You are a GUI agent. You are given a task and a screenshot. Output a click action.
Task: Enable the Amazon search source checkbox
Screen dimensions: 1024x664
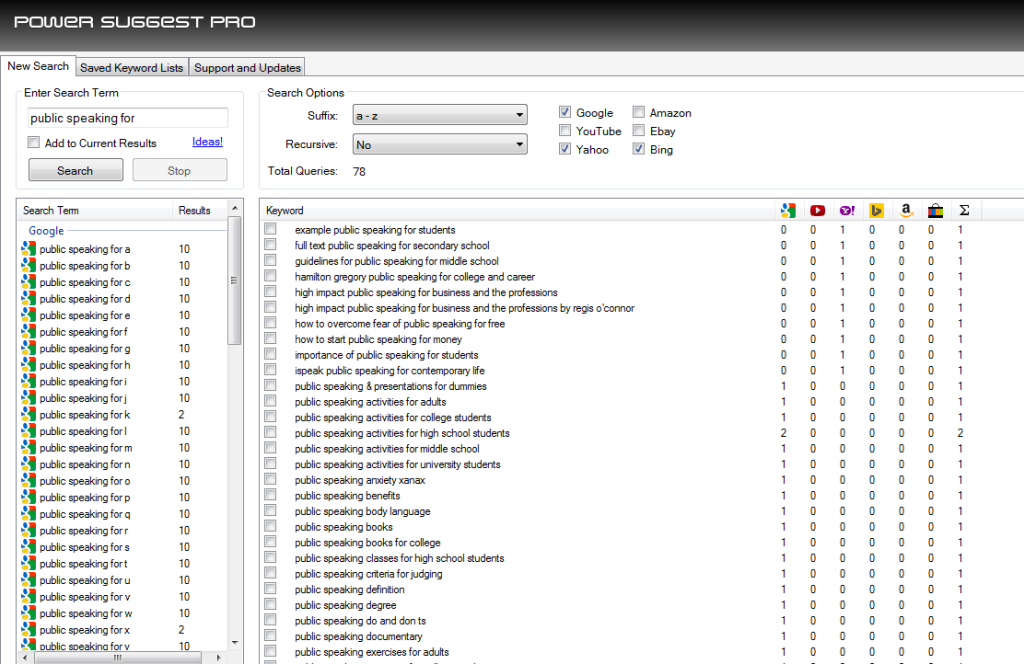click(639, 112)
